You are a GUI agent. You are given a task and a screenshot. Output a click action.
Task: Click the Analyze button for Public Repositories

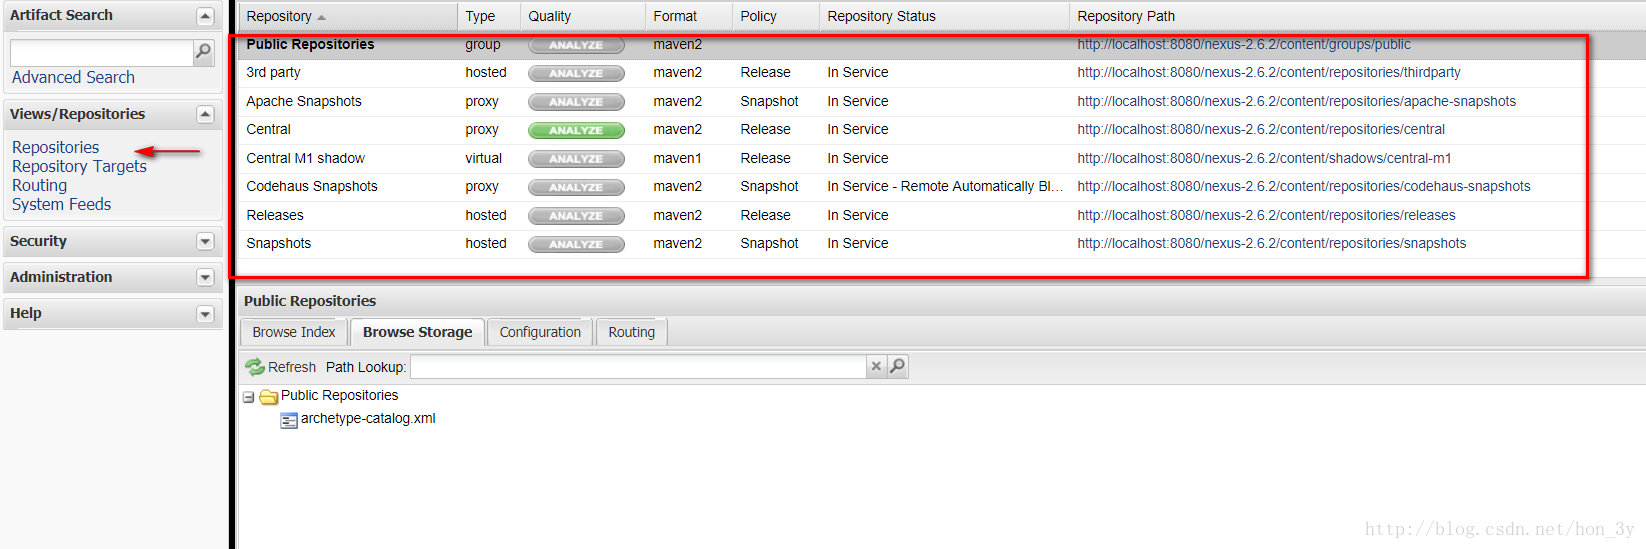point(576,45)
